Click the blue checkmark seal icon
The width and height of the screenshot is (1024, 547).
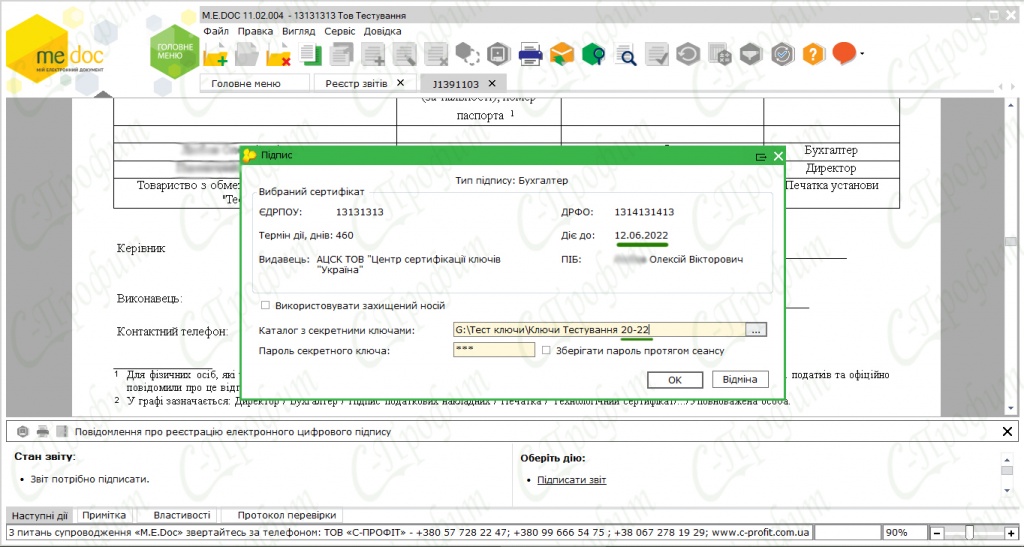point(782,54)
